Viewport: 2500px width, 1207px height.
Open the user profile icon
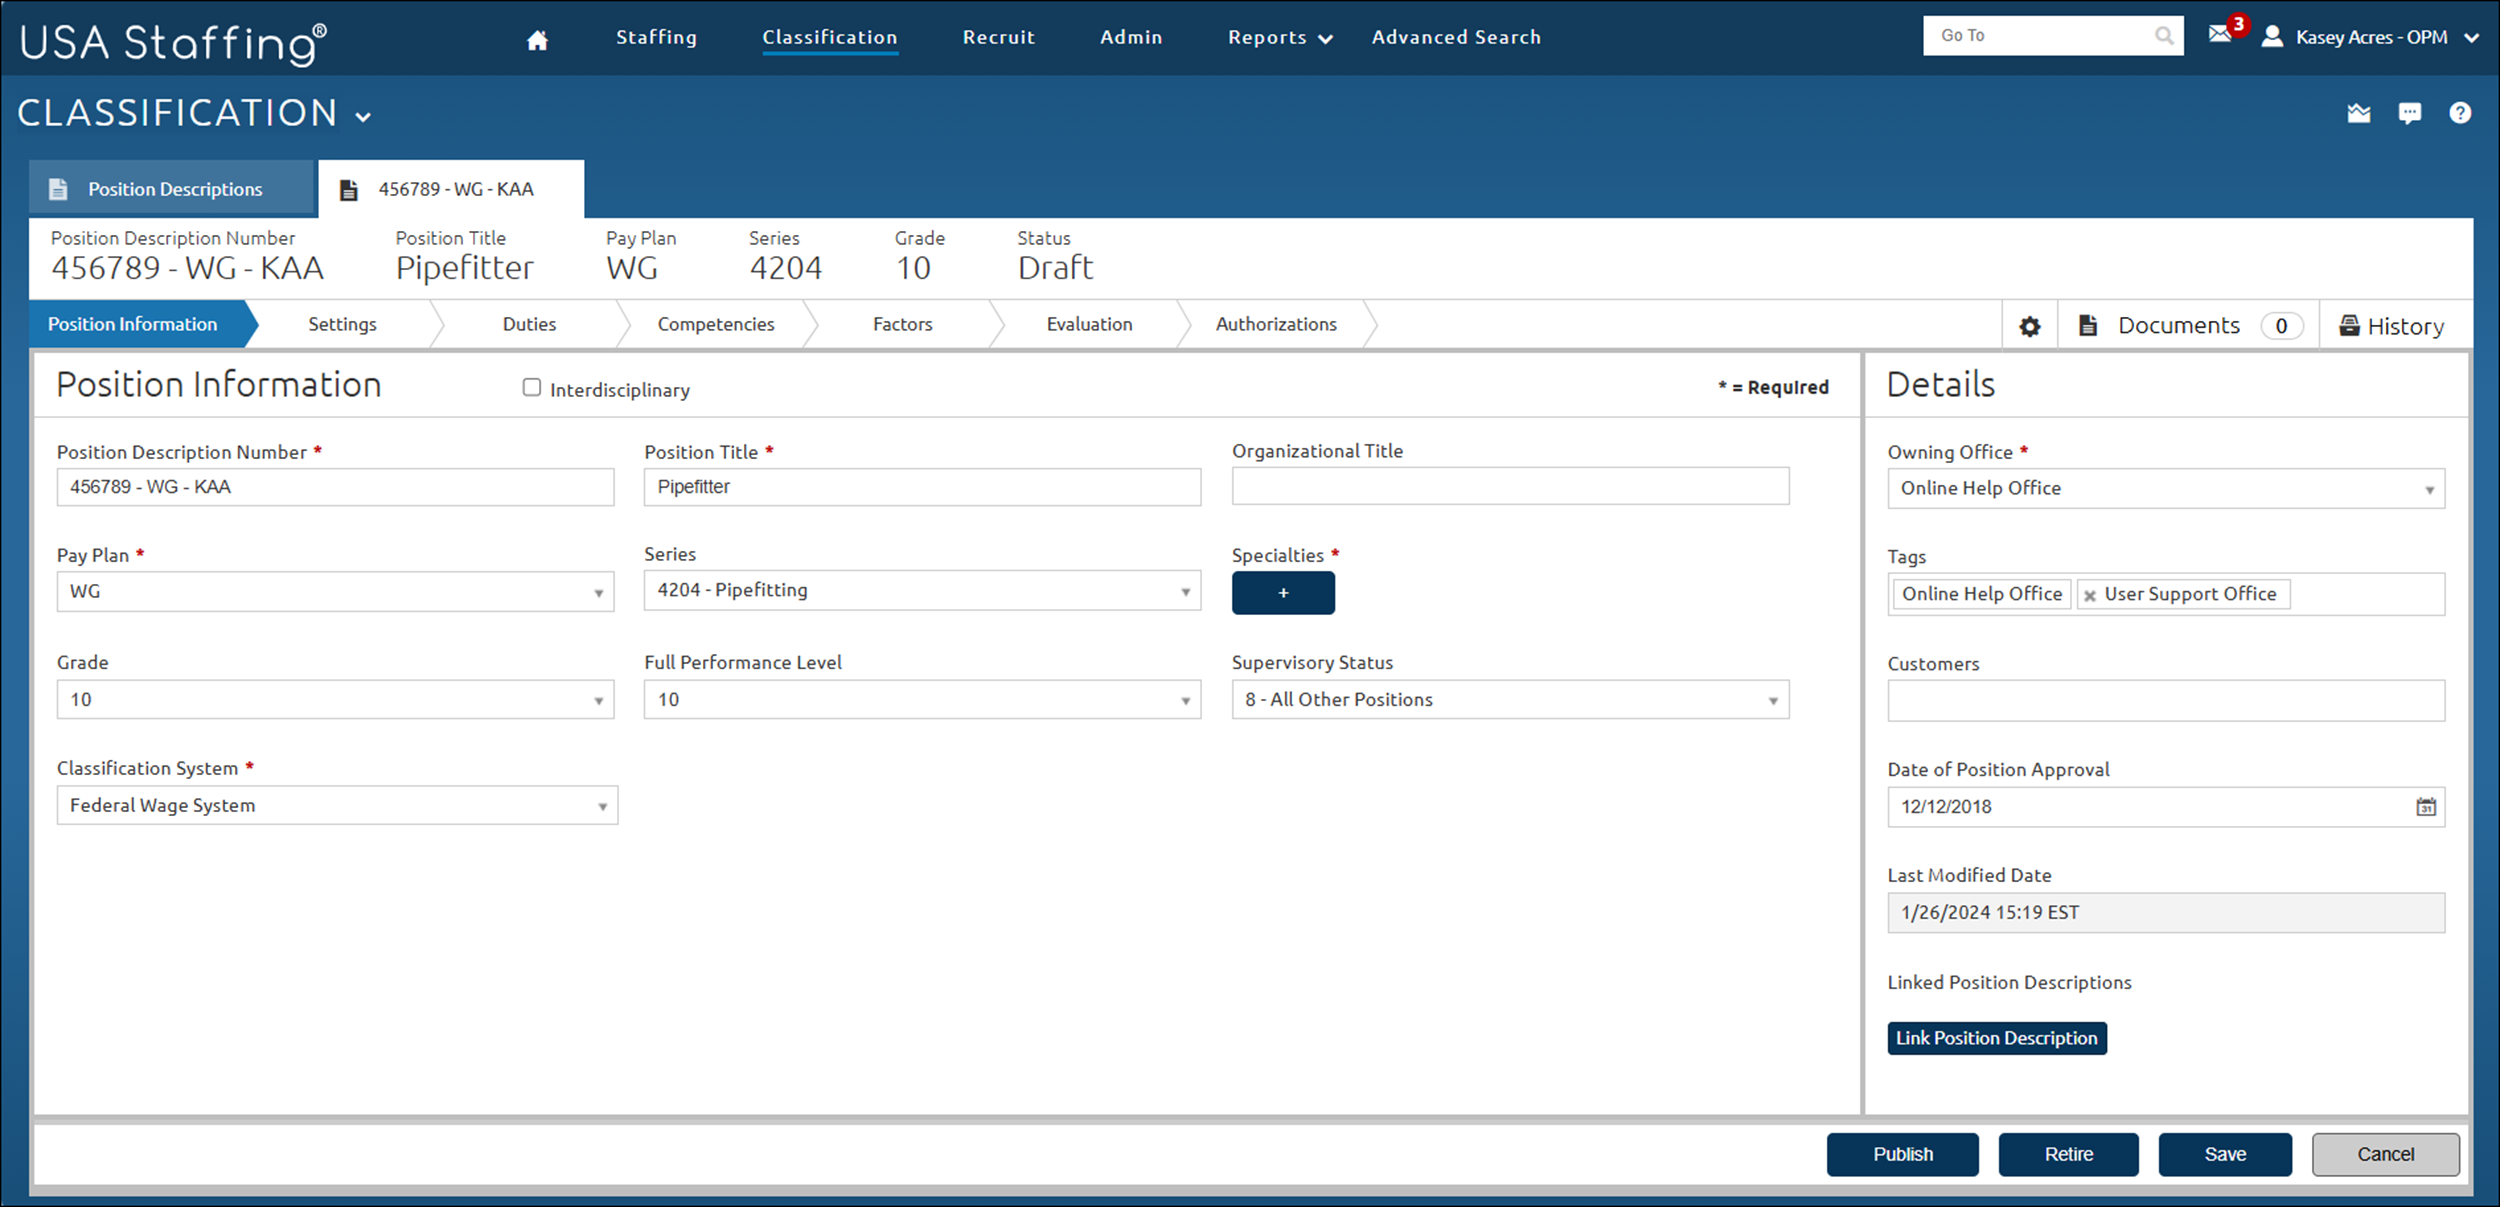[2272, 37]
